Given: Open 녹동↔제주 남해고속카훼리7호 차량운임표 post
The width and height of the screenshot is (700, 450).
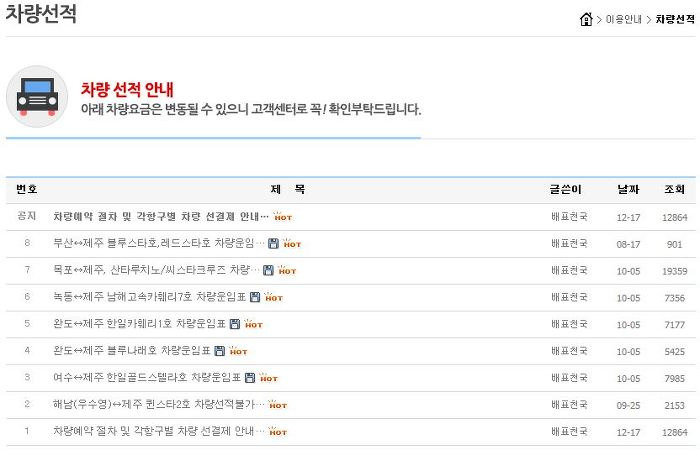Looking at the screenshot, I should (150, 297).
